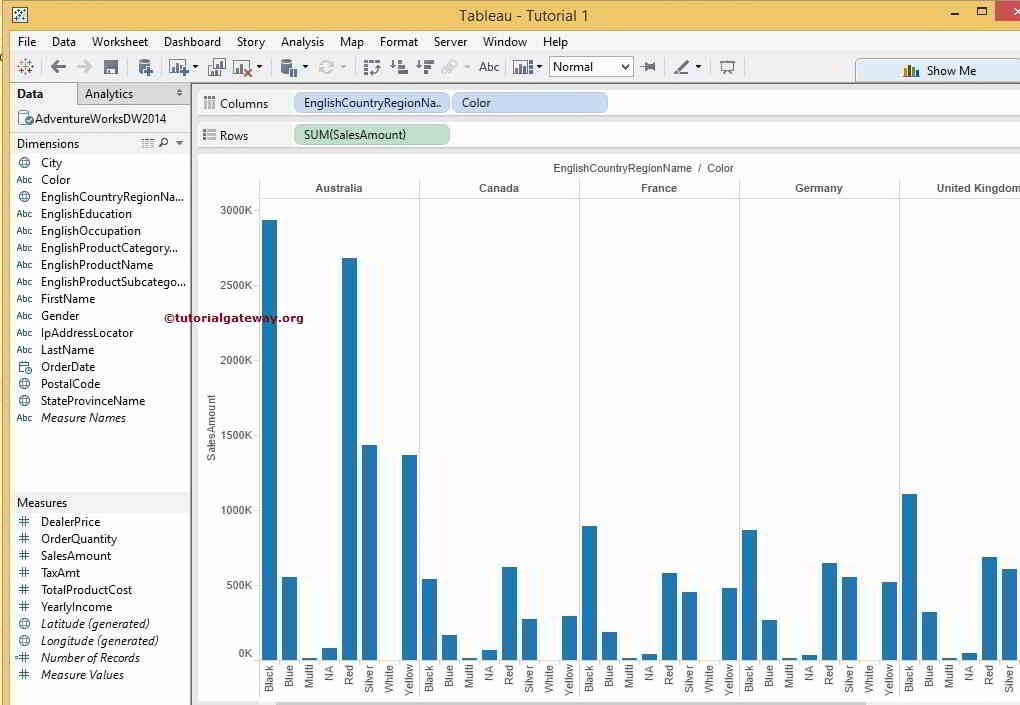Click the Tableau start page icon
This screenshot has width=1020, height=705.
[x=25, y=67]
